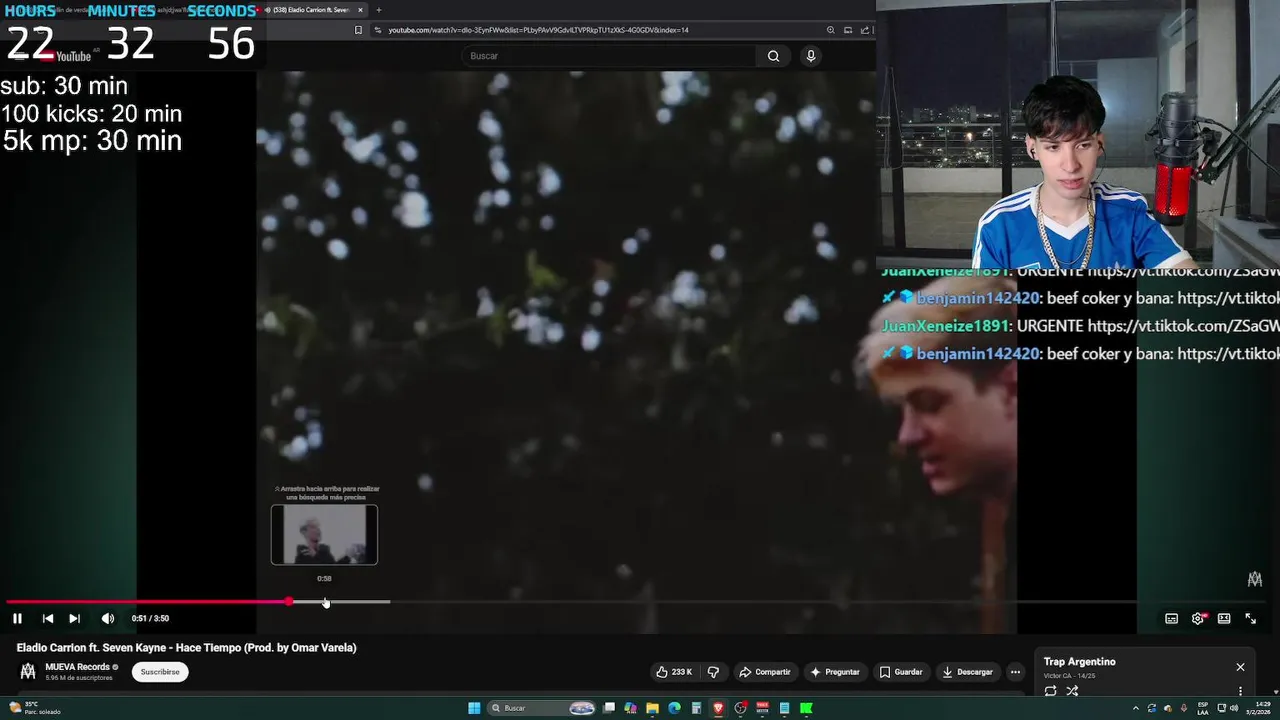Screen dimensions: 1280x720
Task: Start voice search with microphone icon
Action: click(811, 56)
